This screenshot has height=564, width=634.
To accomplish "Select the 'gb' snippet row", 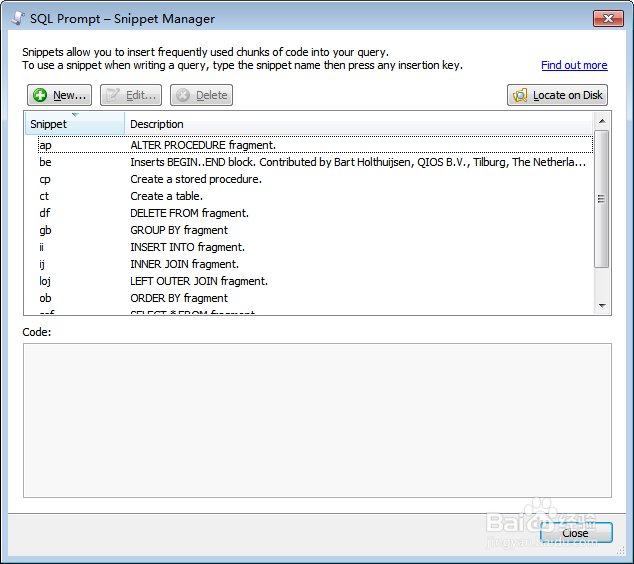I will tap(315, 230).
